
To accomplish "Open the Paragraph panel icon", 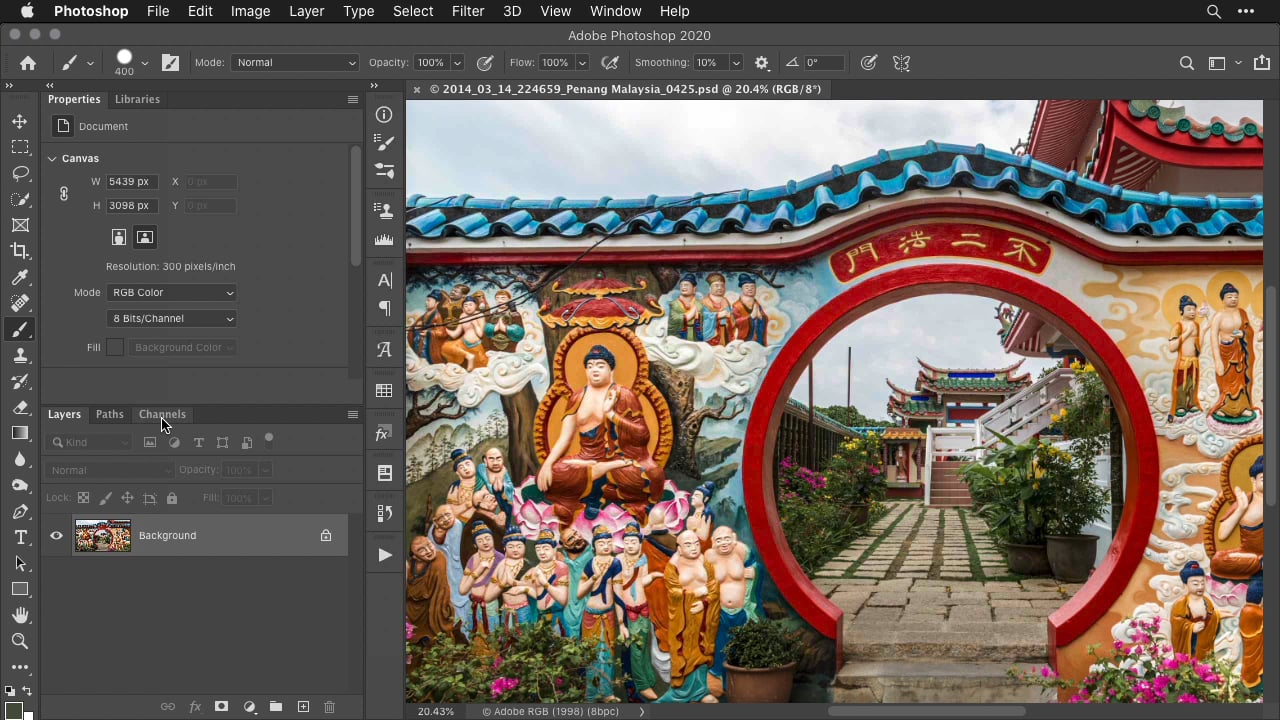I will tap(384, 308).
